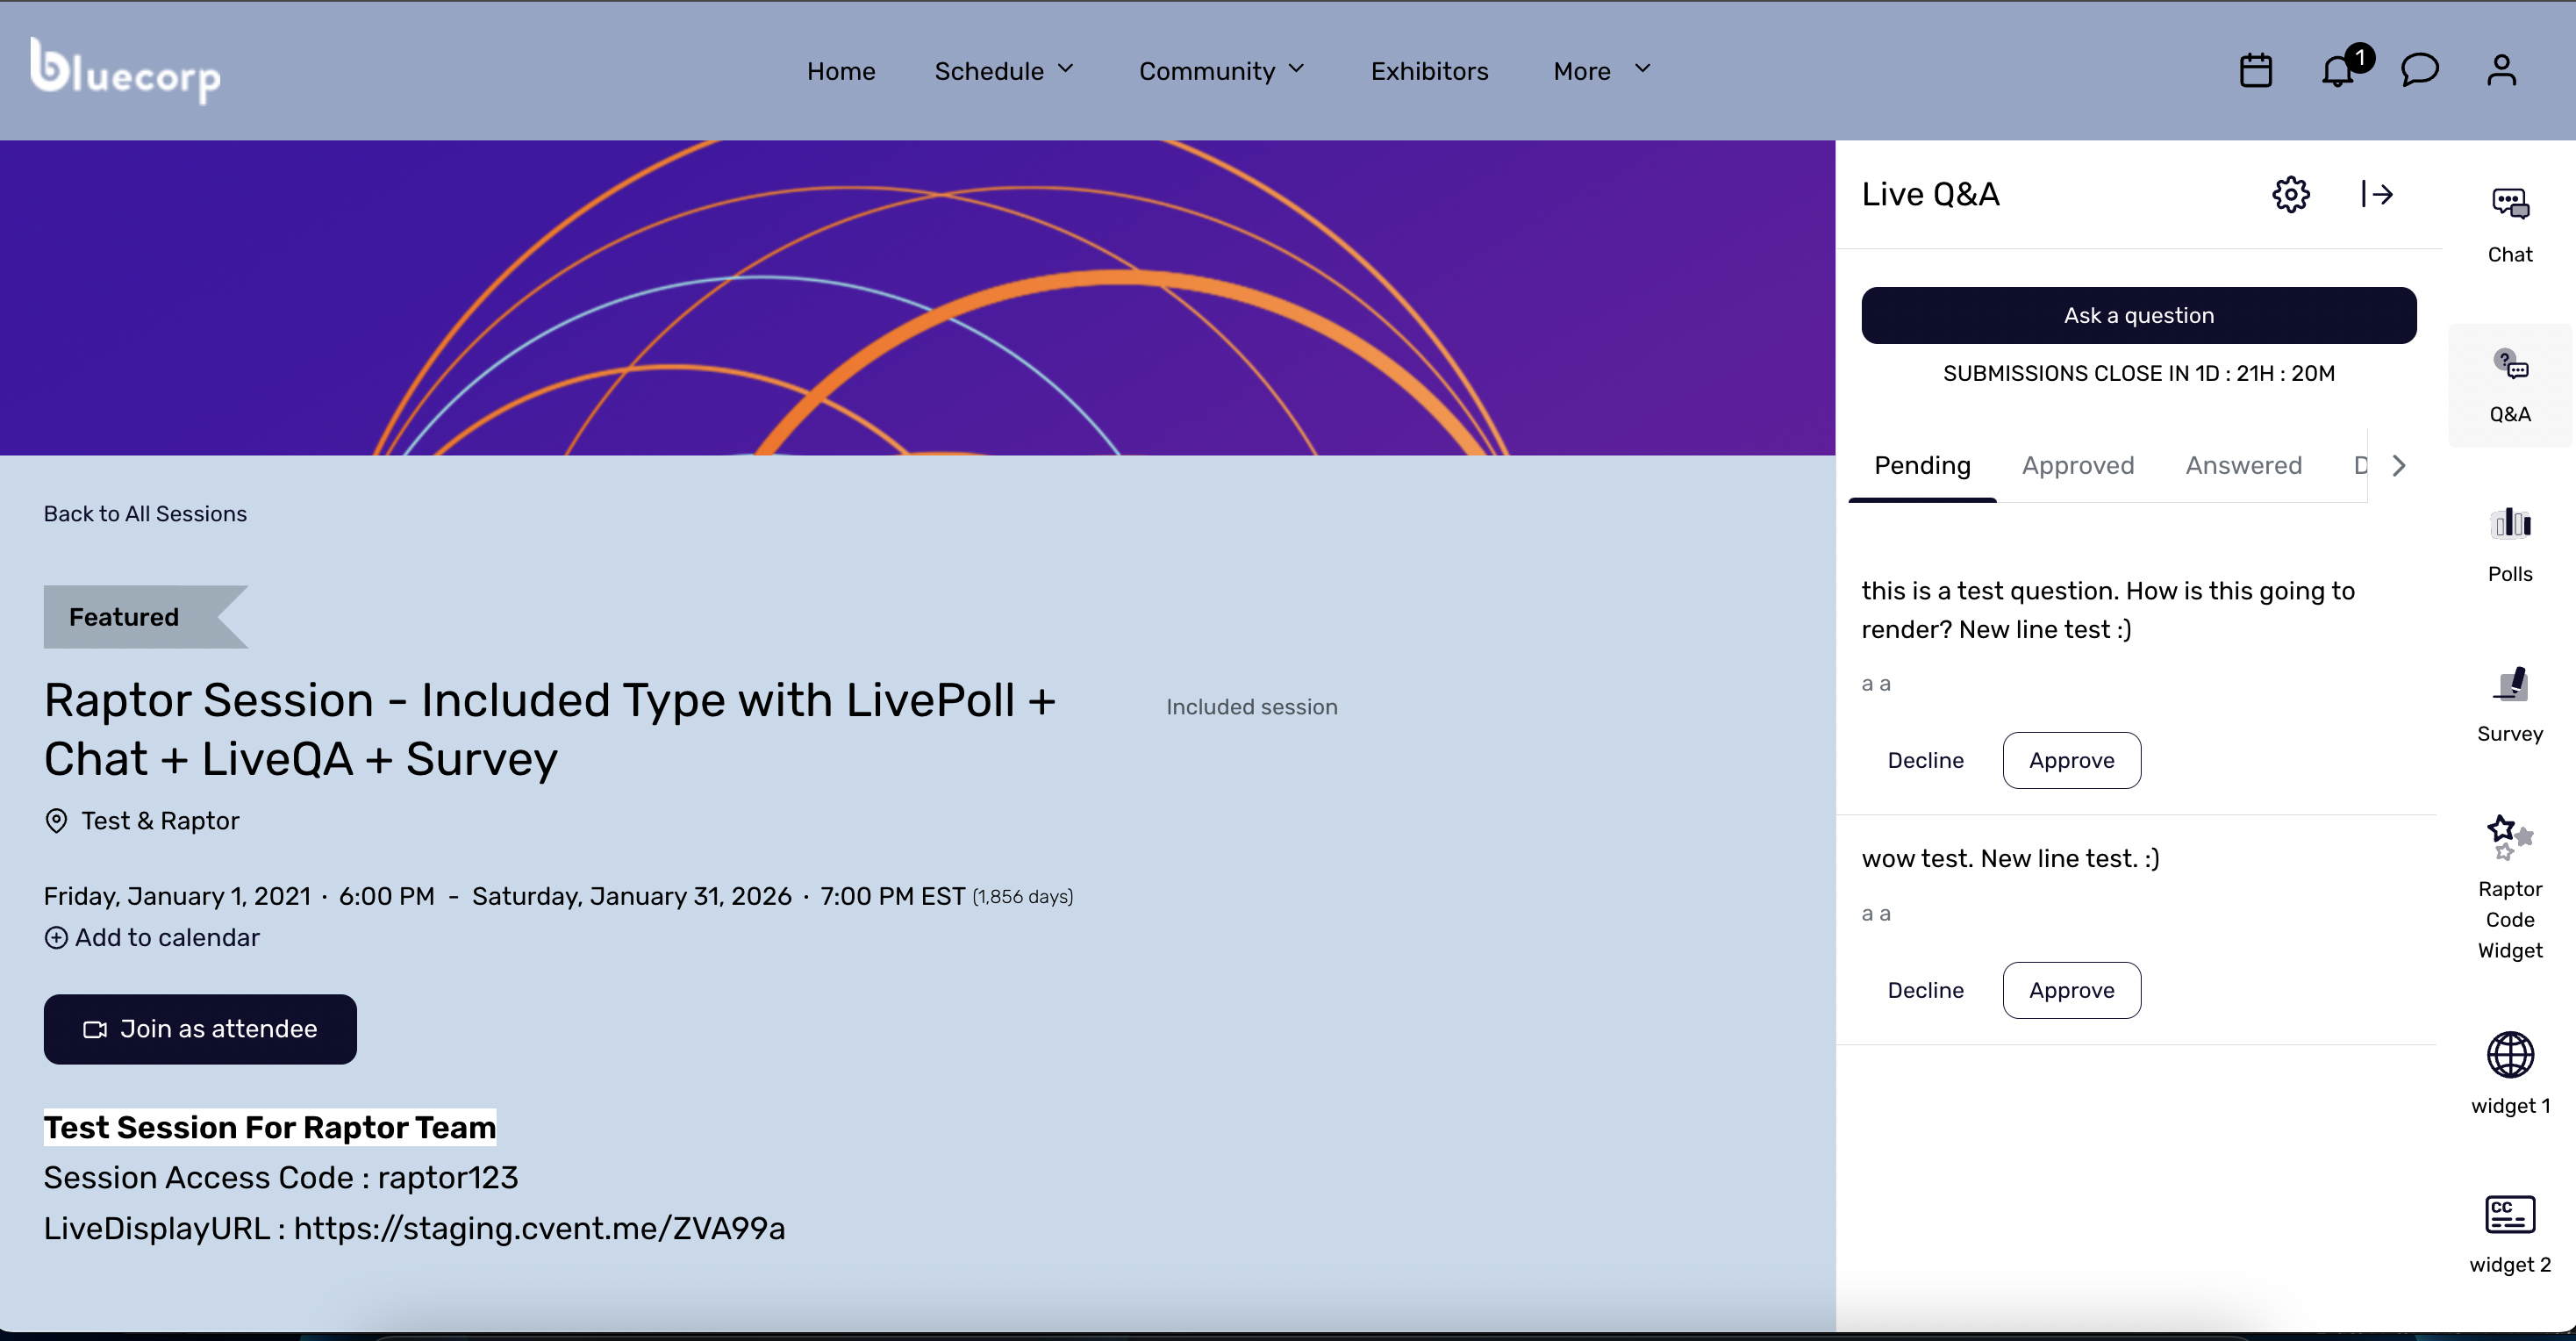Switch to the Answered tab
Screen dimensions: 2576x1341
2243,465
